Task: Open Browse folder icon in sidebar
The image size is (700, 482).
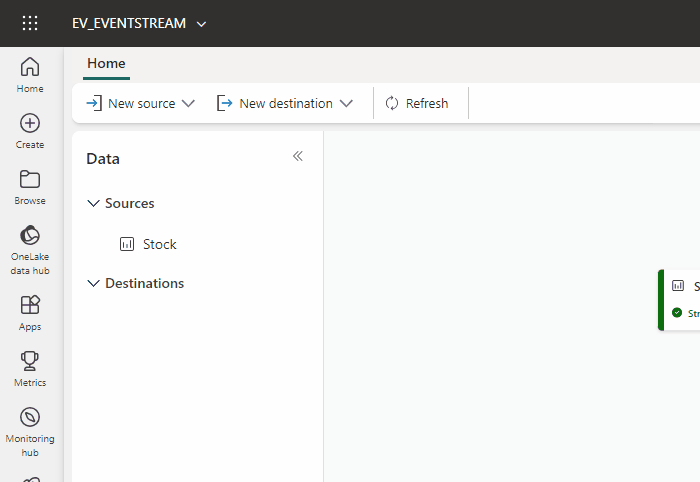Action: [30, 186]
